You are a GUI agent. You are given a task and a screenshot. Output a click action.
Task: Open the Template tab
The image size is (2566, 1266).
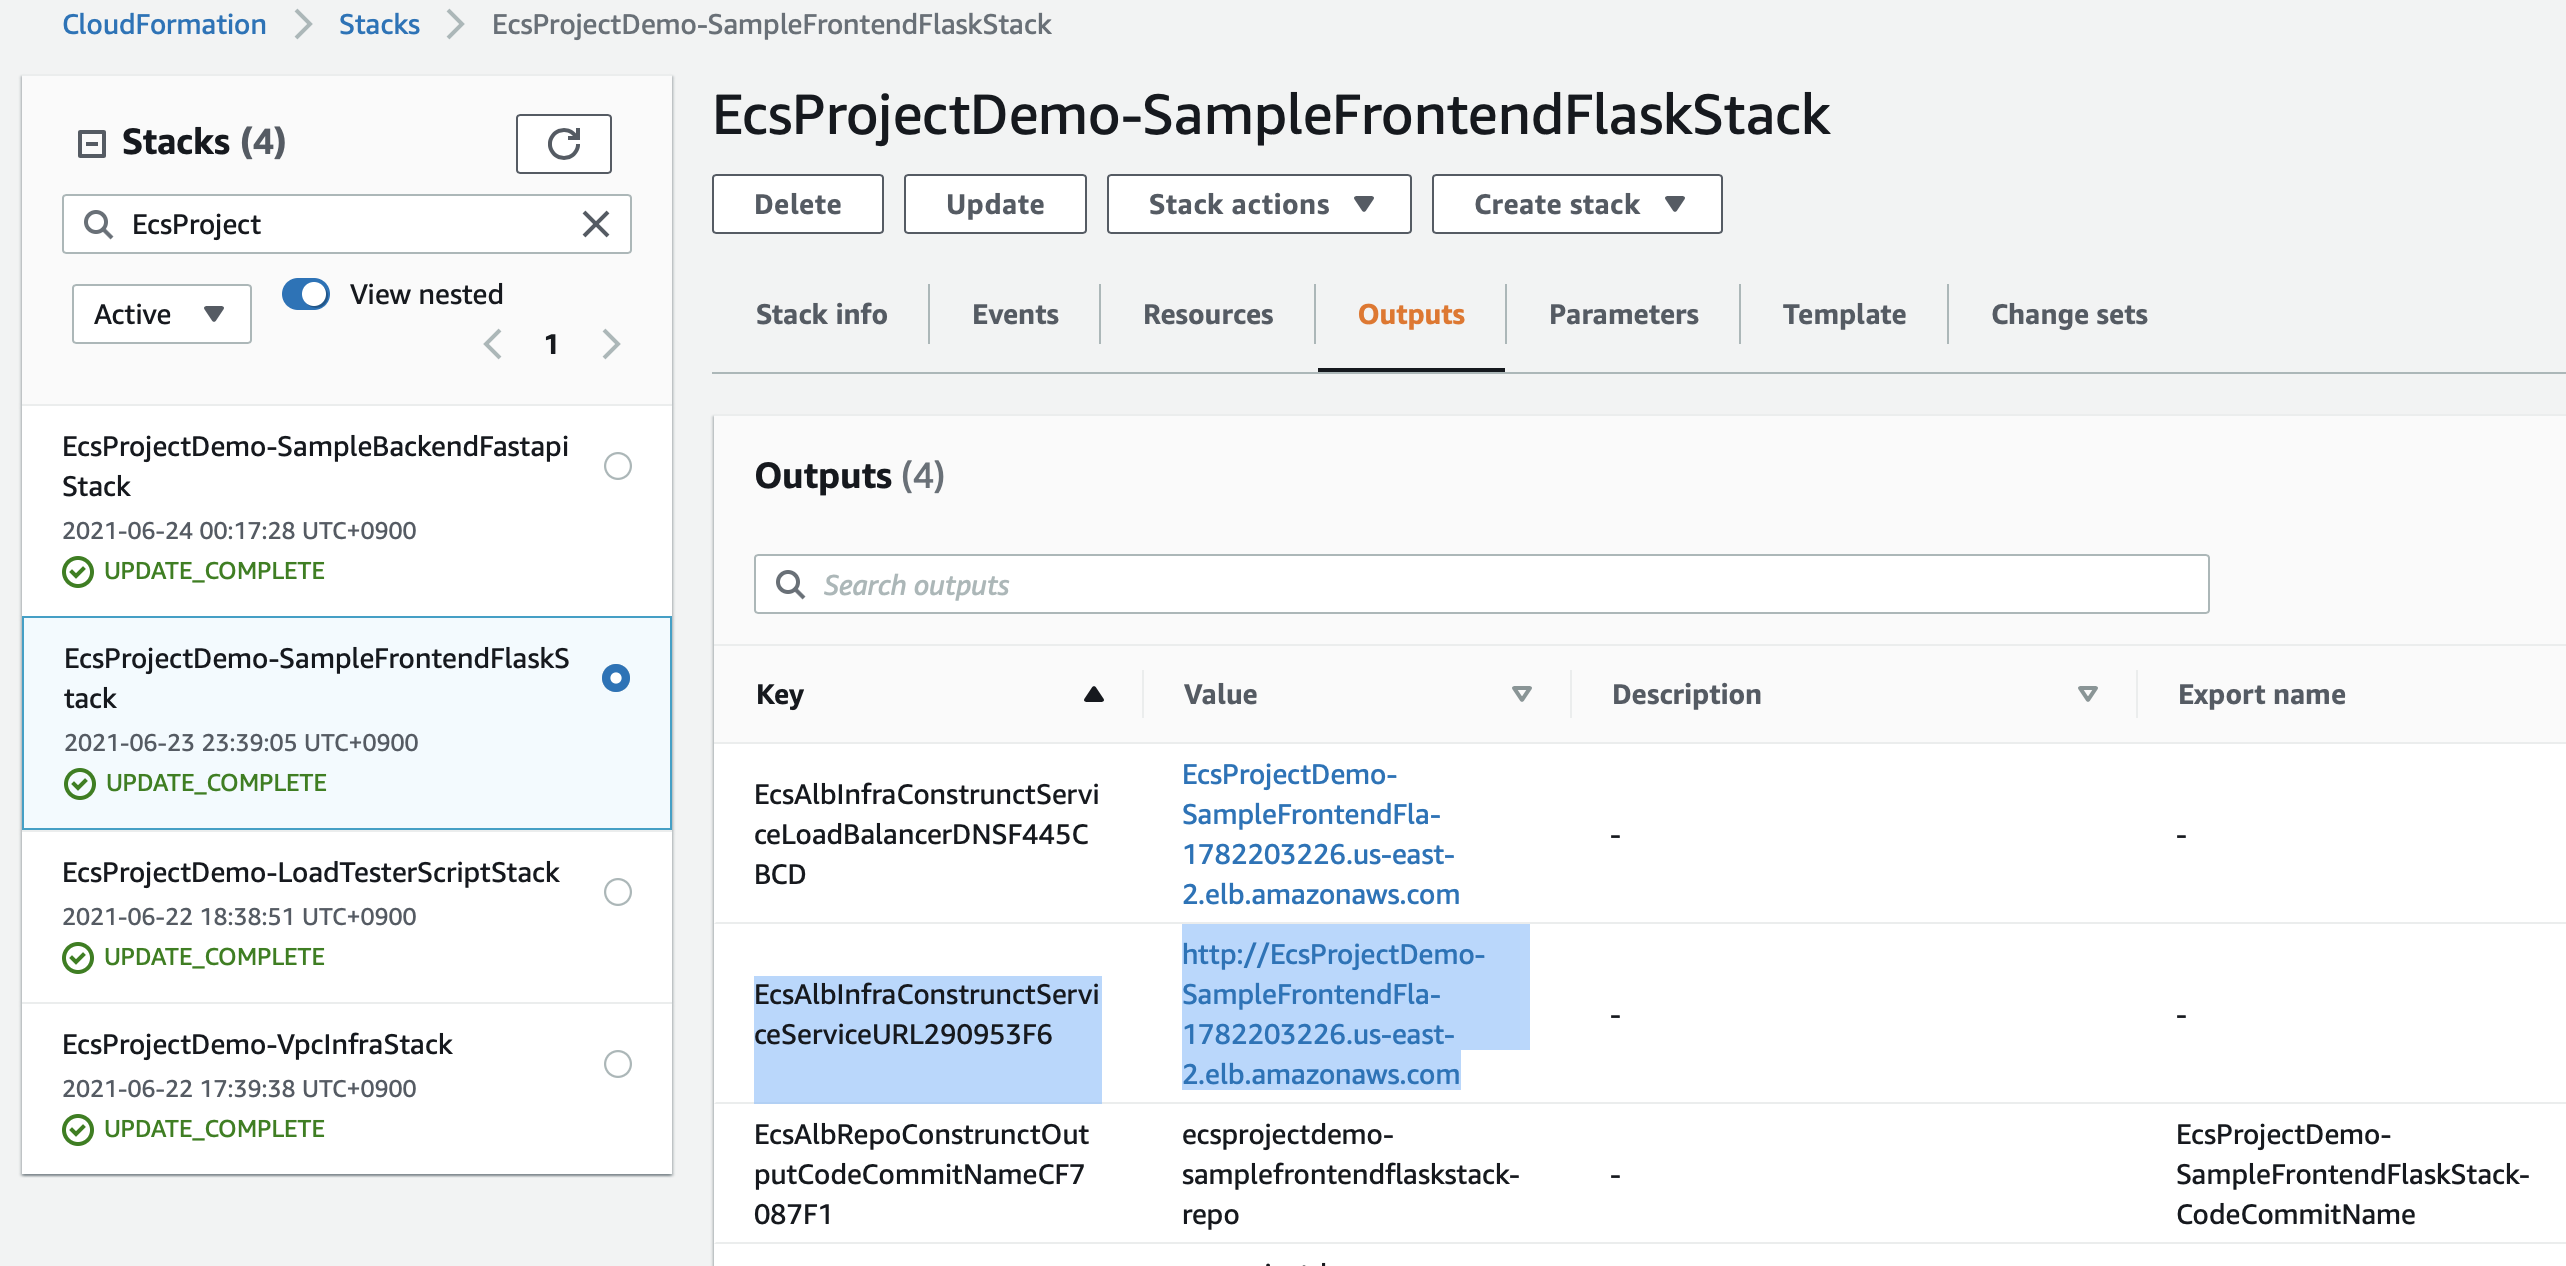point(1843,314)
